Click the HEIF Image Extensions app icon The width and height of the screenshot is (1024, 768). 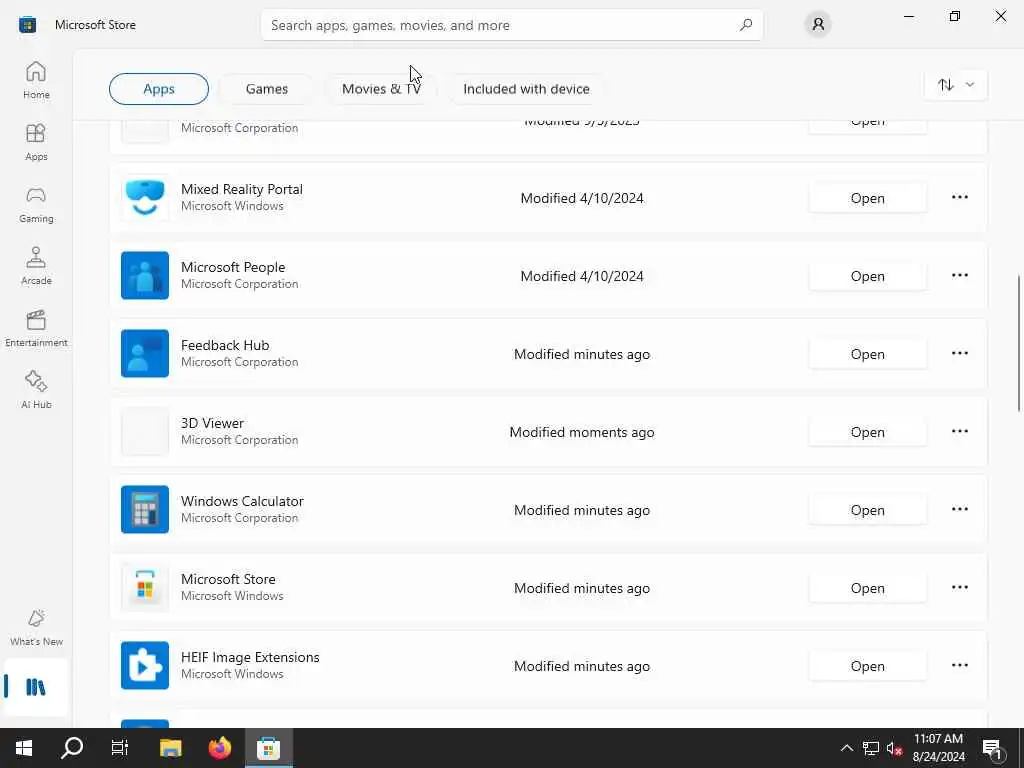point(145,665)
